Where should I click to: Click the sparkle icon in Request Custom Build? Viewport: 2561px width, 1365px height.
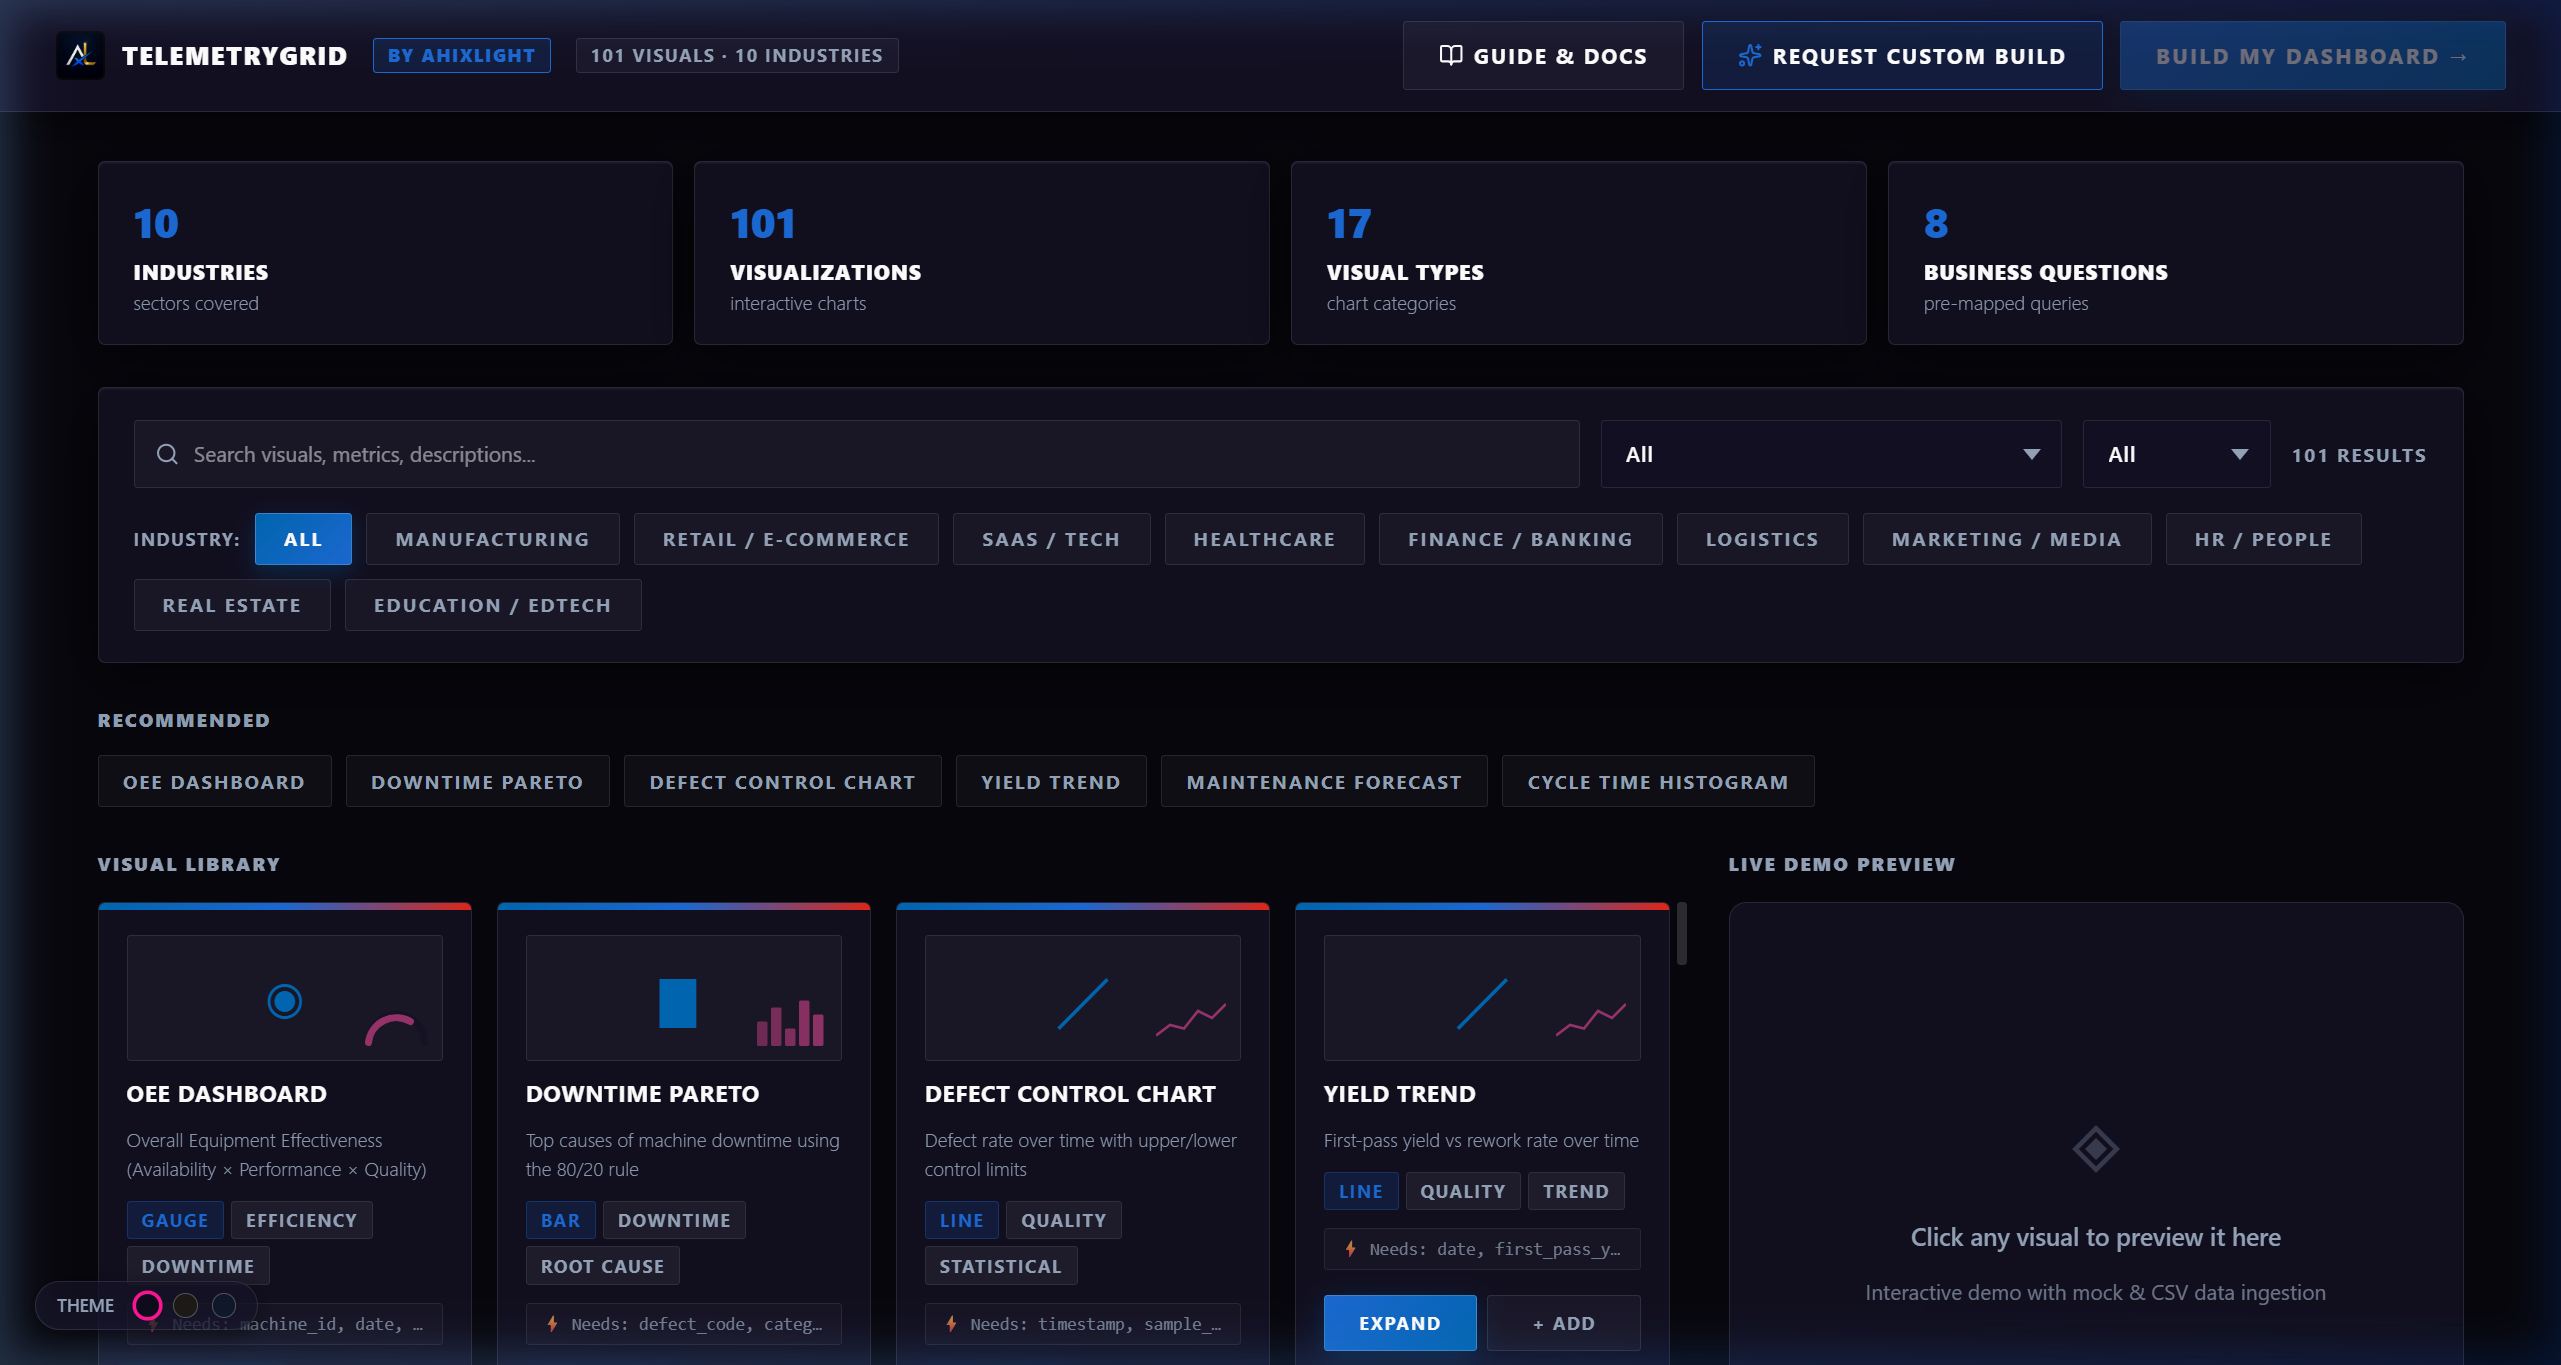pyautogui.click(x=1750, y=56)
